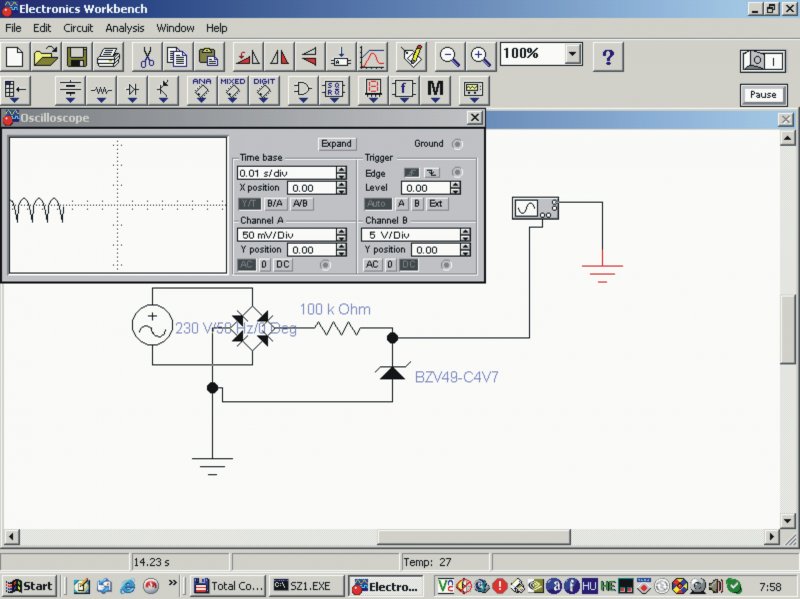This screenshot has height=599, width=800.
Task: Increase time base s/div value
Action: 342,169
